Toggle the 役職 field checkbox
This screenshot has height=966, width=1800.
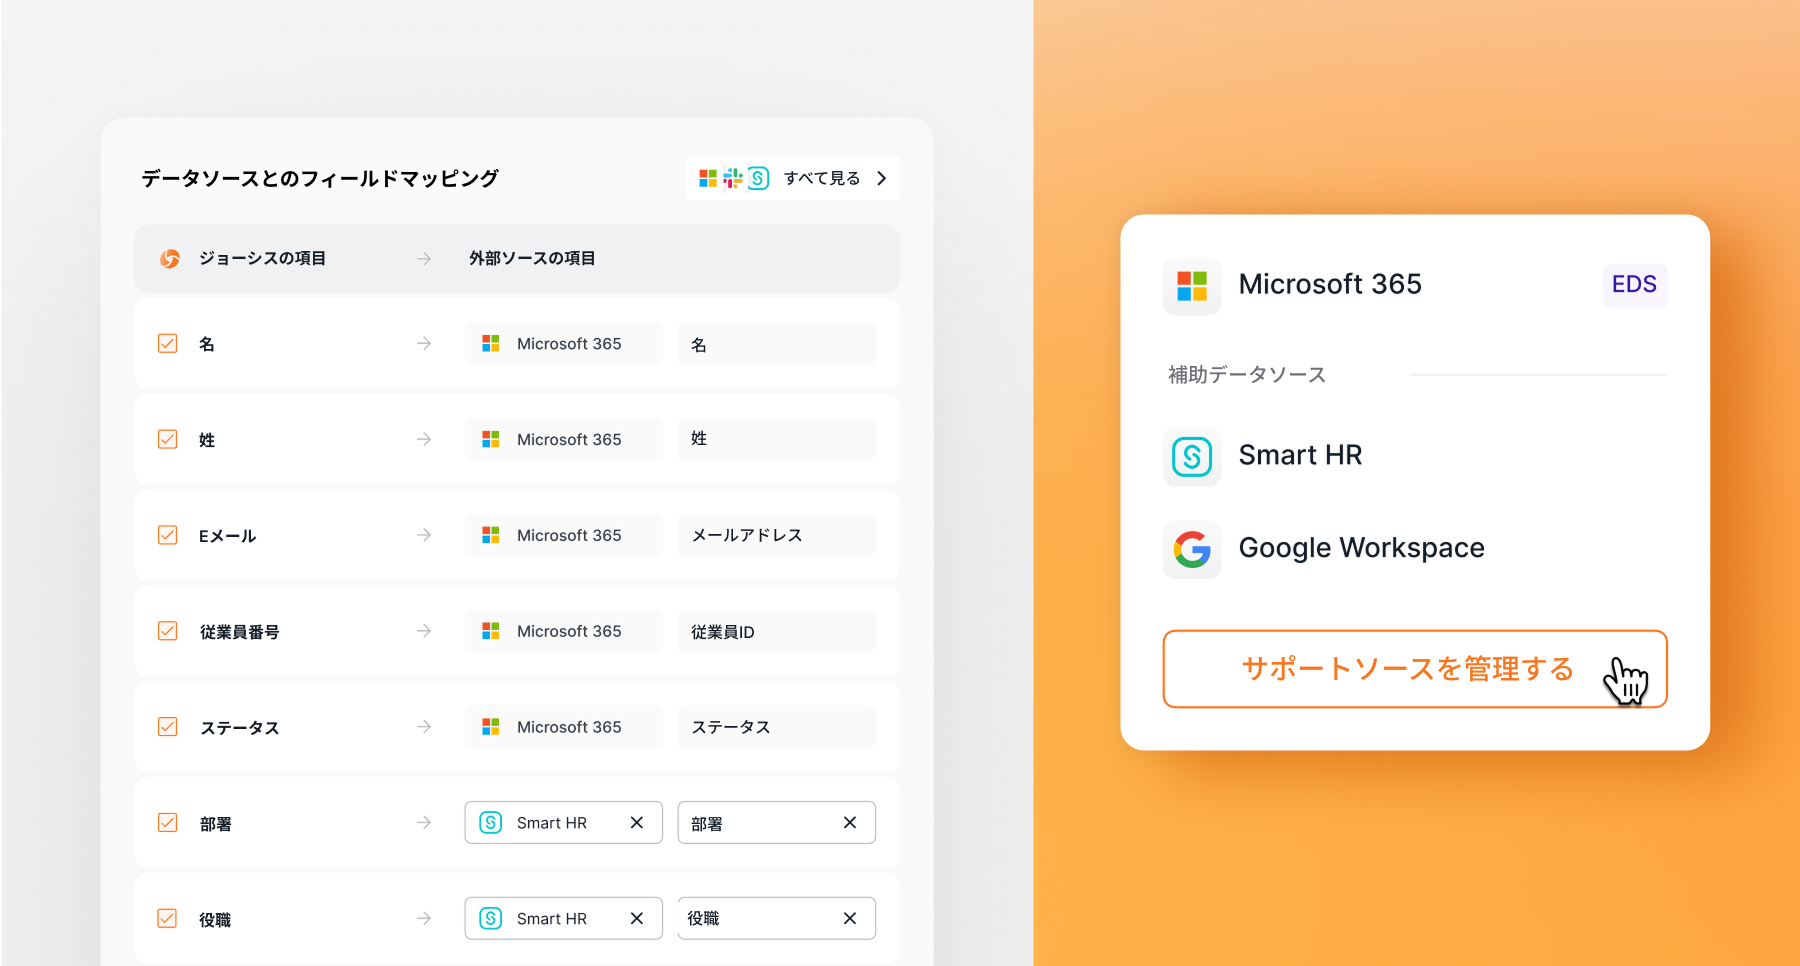click(x=168, y=918)
